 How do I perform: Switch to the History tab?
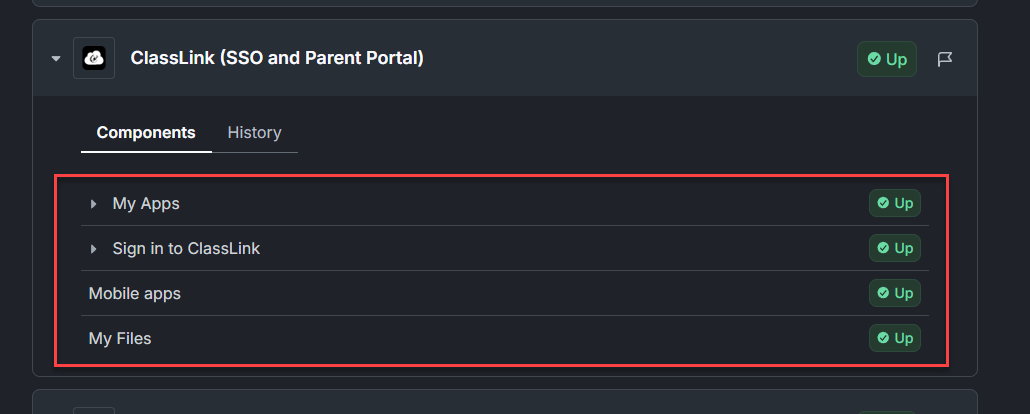[254, 132]
